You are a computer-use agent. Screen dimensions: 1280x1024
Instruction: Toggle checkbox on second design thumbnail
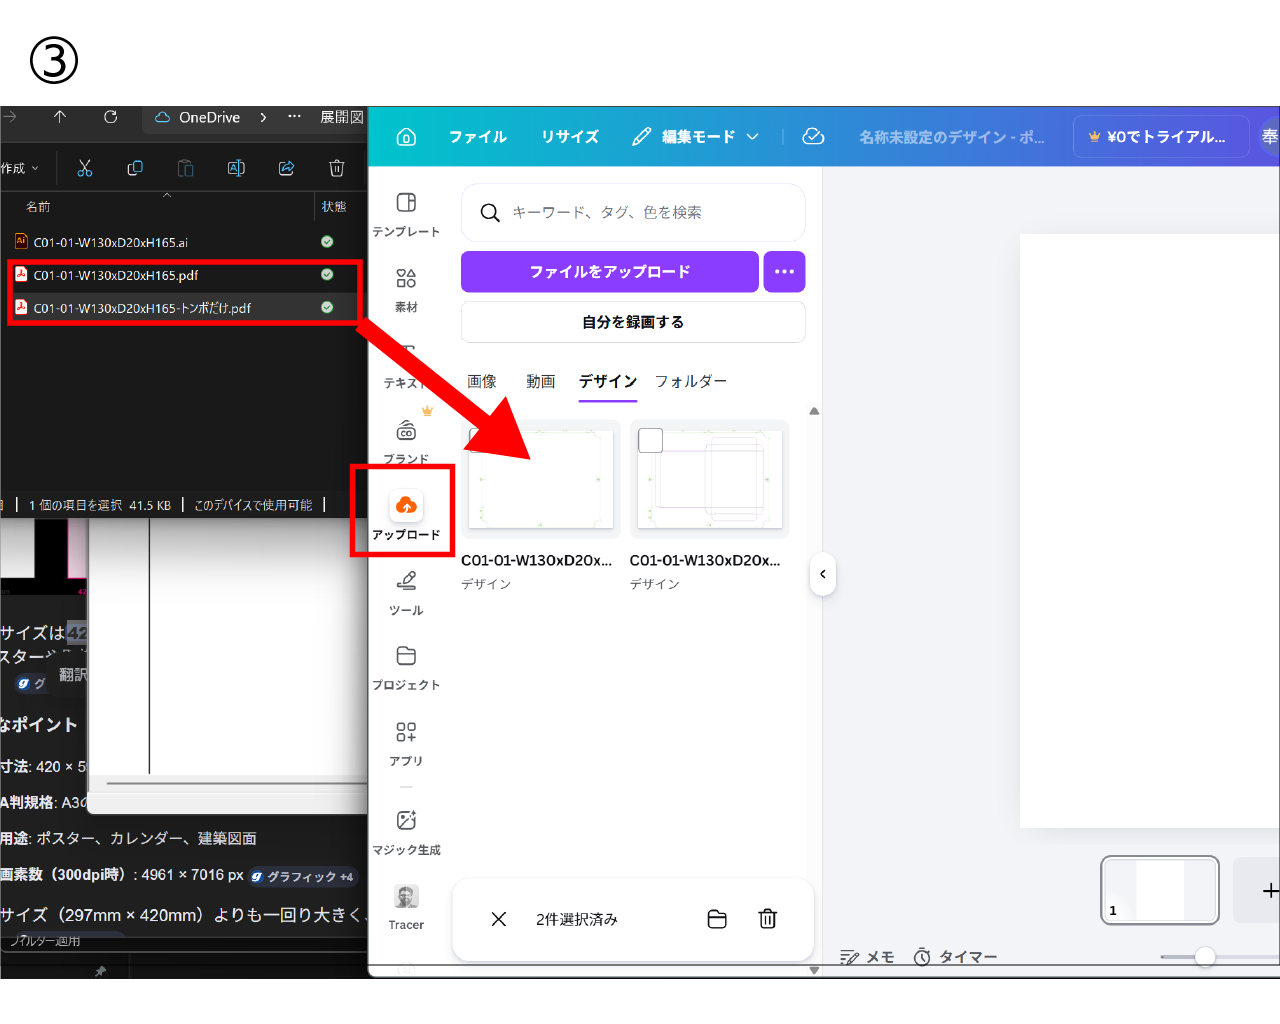tap(651, 440)
